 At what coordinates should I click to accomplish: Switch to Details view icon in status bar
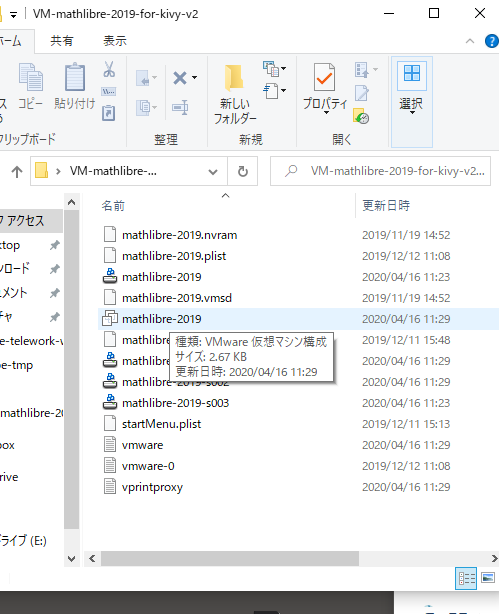pyautogui.click(x=466, y=578)
